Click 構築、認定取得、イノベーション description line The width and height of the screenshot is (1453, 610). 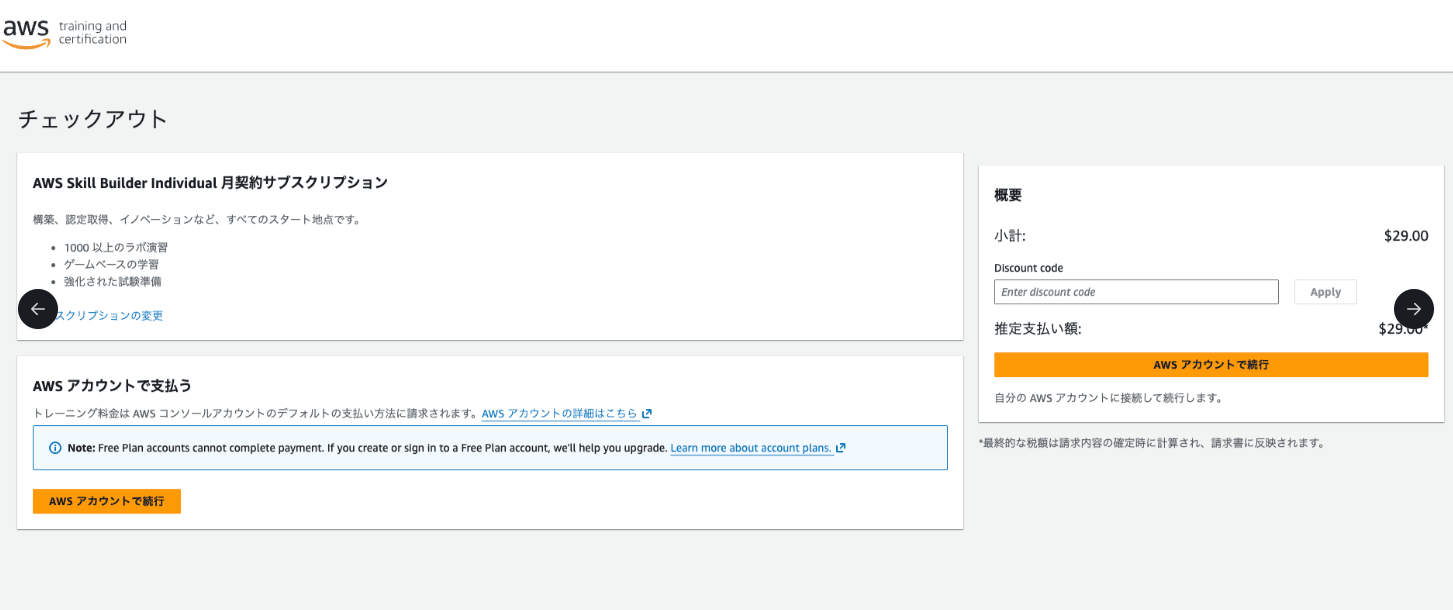point(197,219)
